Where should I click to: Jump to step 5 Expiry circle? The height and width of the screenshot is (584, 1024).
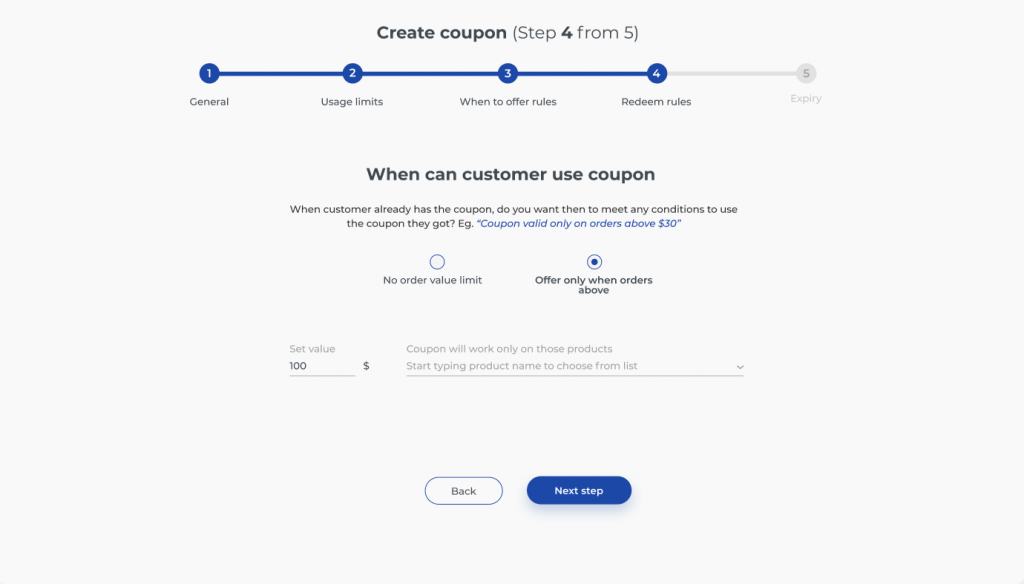[x=806, y=73]
